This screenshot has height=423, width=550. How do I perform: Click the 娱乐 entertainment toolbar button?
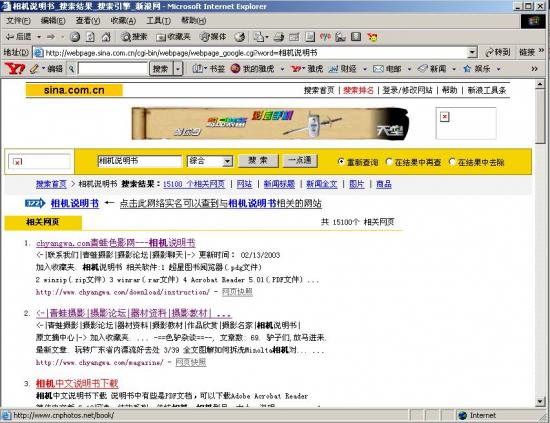477,69
